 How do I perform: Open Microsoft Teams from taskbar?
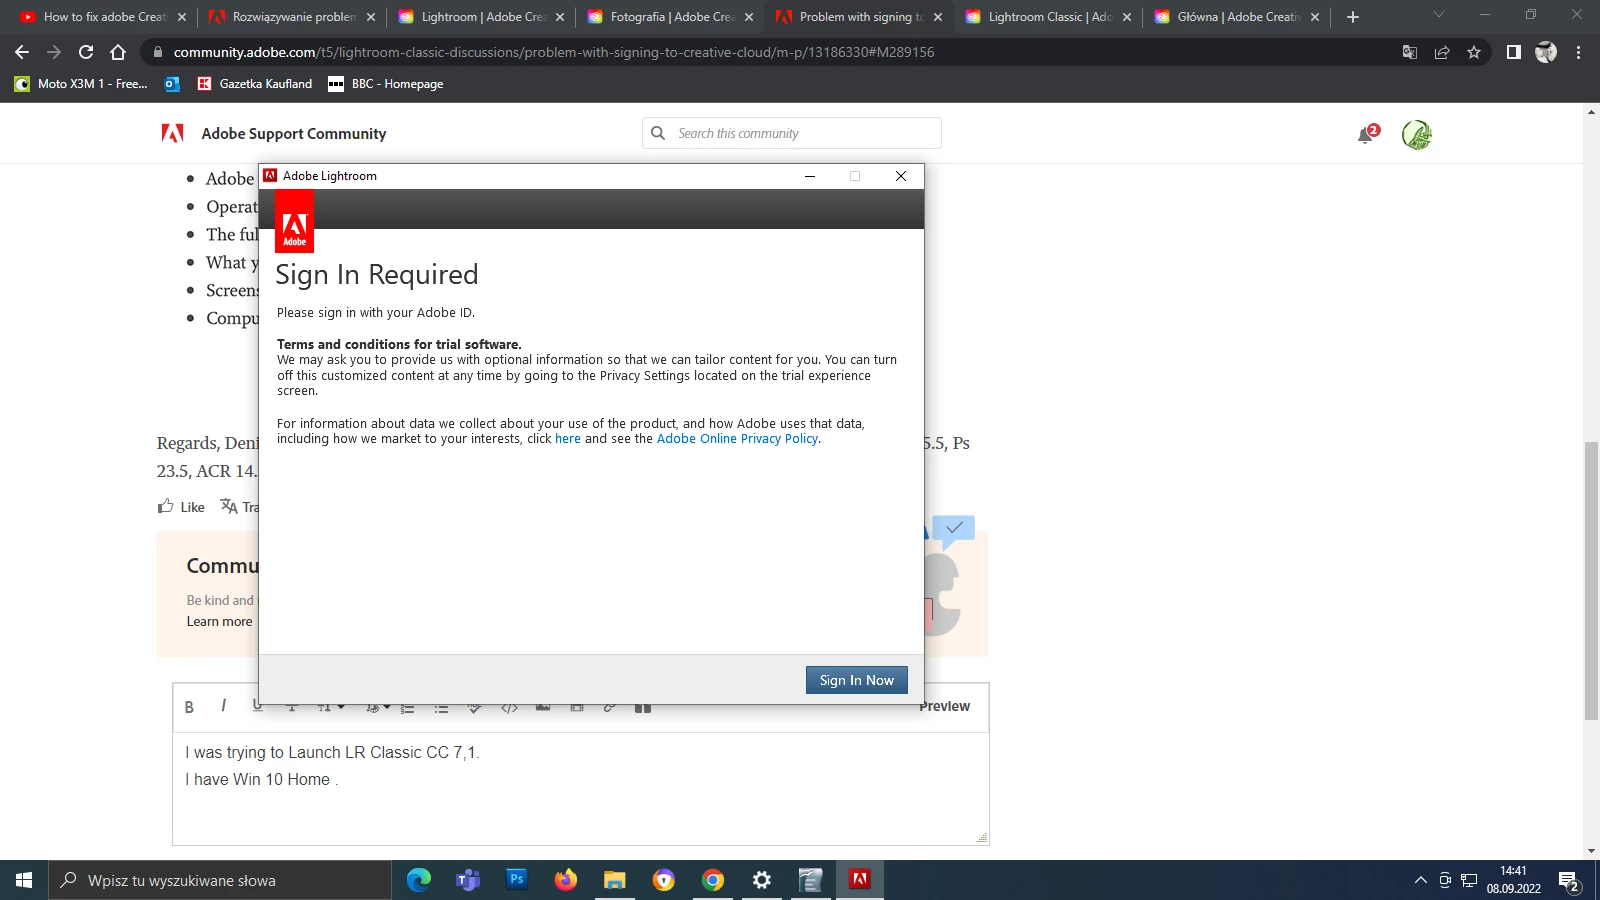[x=468, y=880]
